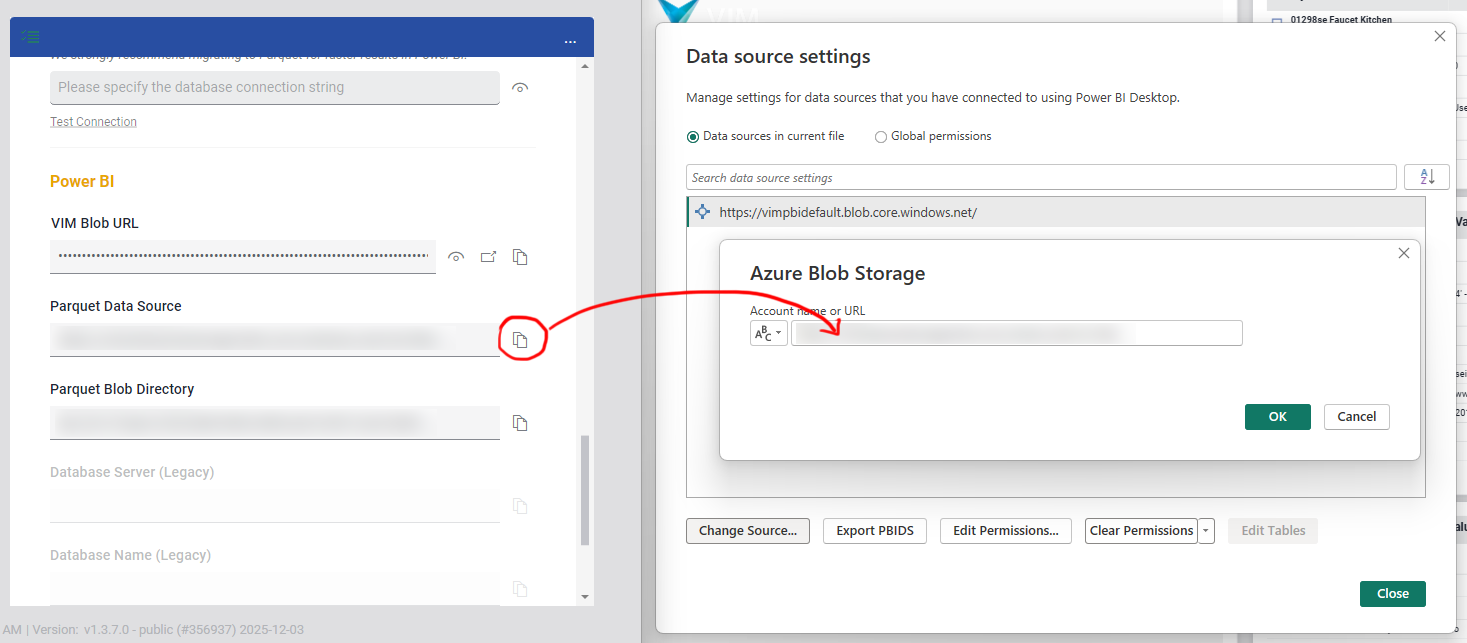Image resolution: width=1467 pixels, height=643 pixels.
Task: Click the checklist icon in blue header
Action: (31, 37)
